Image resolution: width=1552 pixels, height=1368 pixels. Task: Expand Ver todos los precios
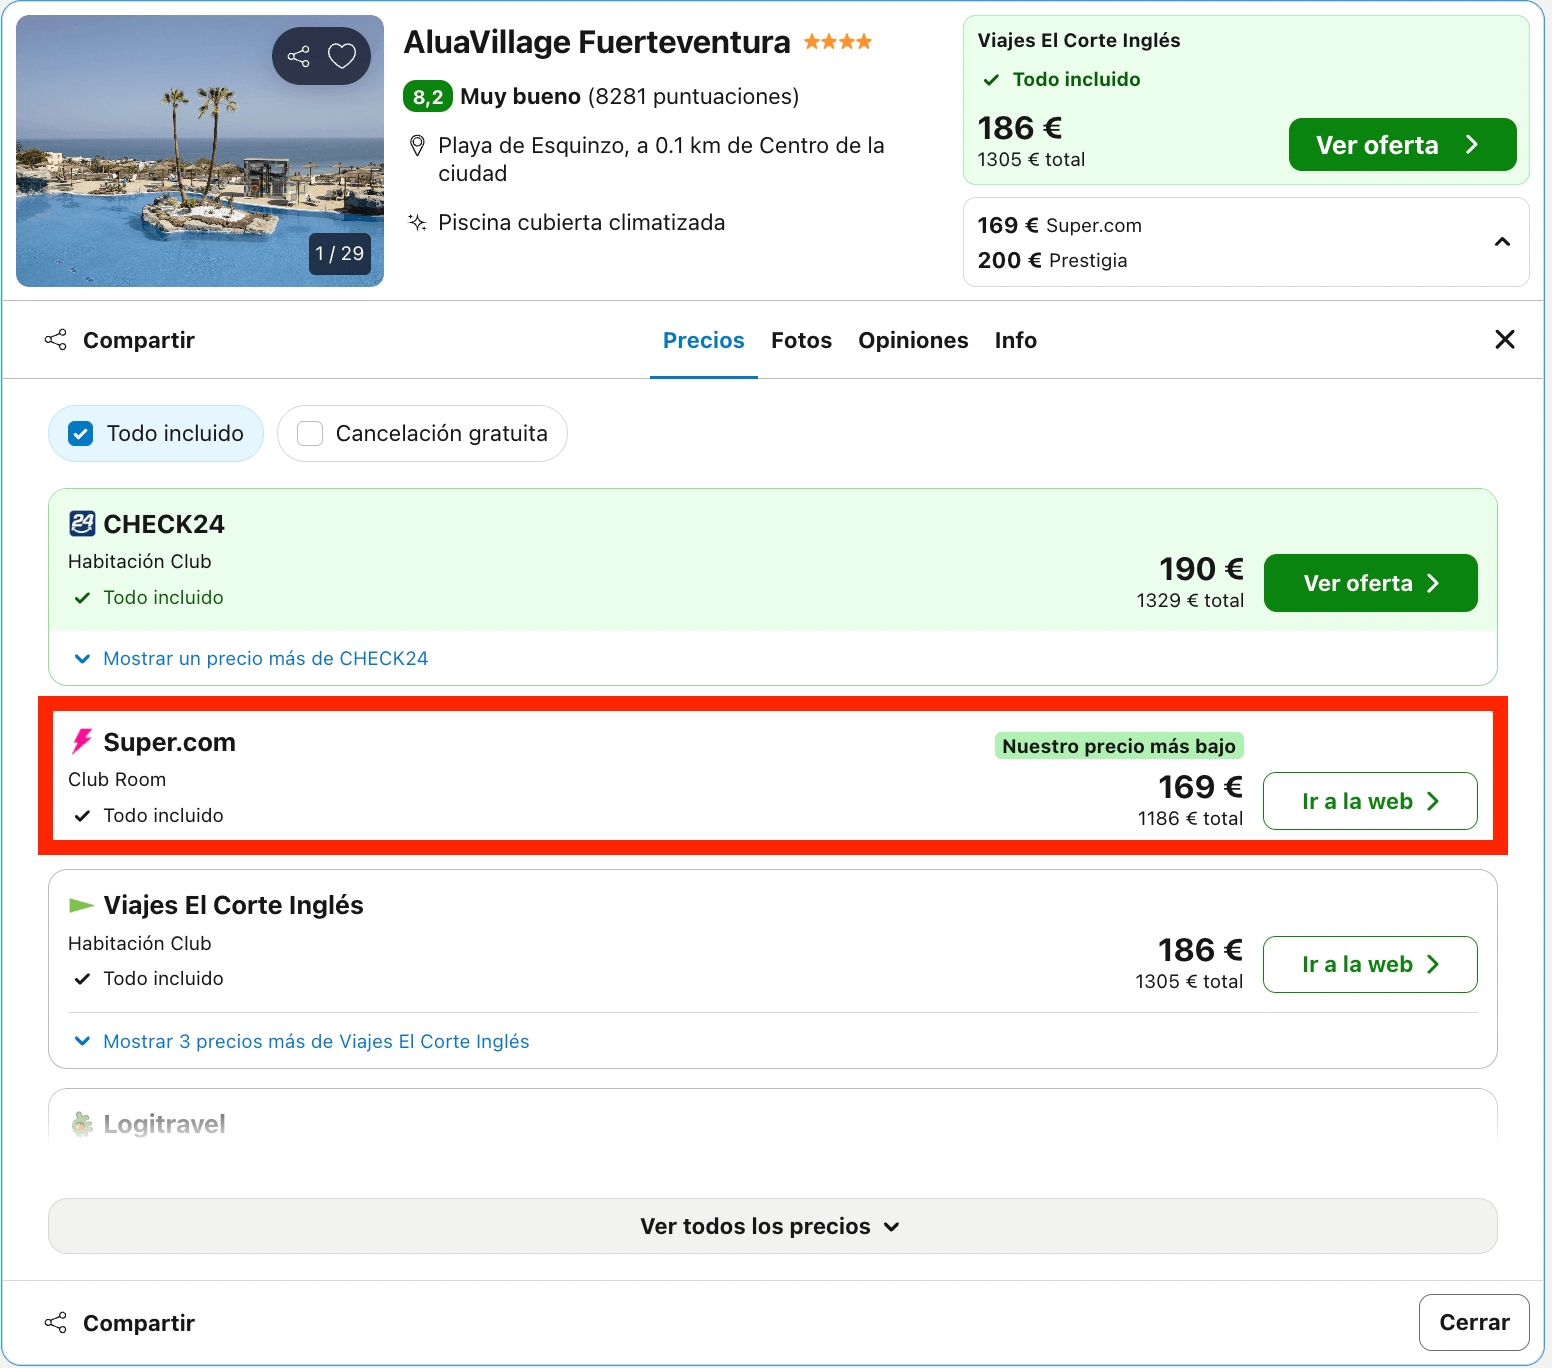tap(772, 1226)
